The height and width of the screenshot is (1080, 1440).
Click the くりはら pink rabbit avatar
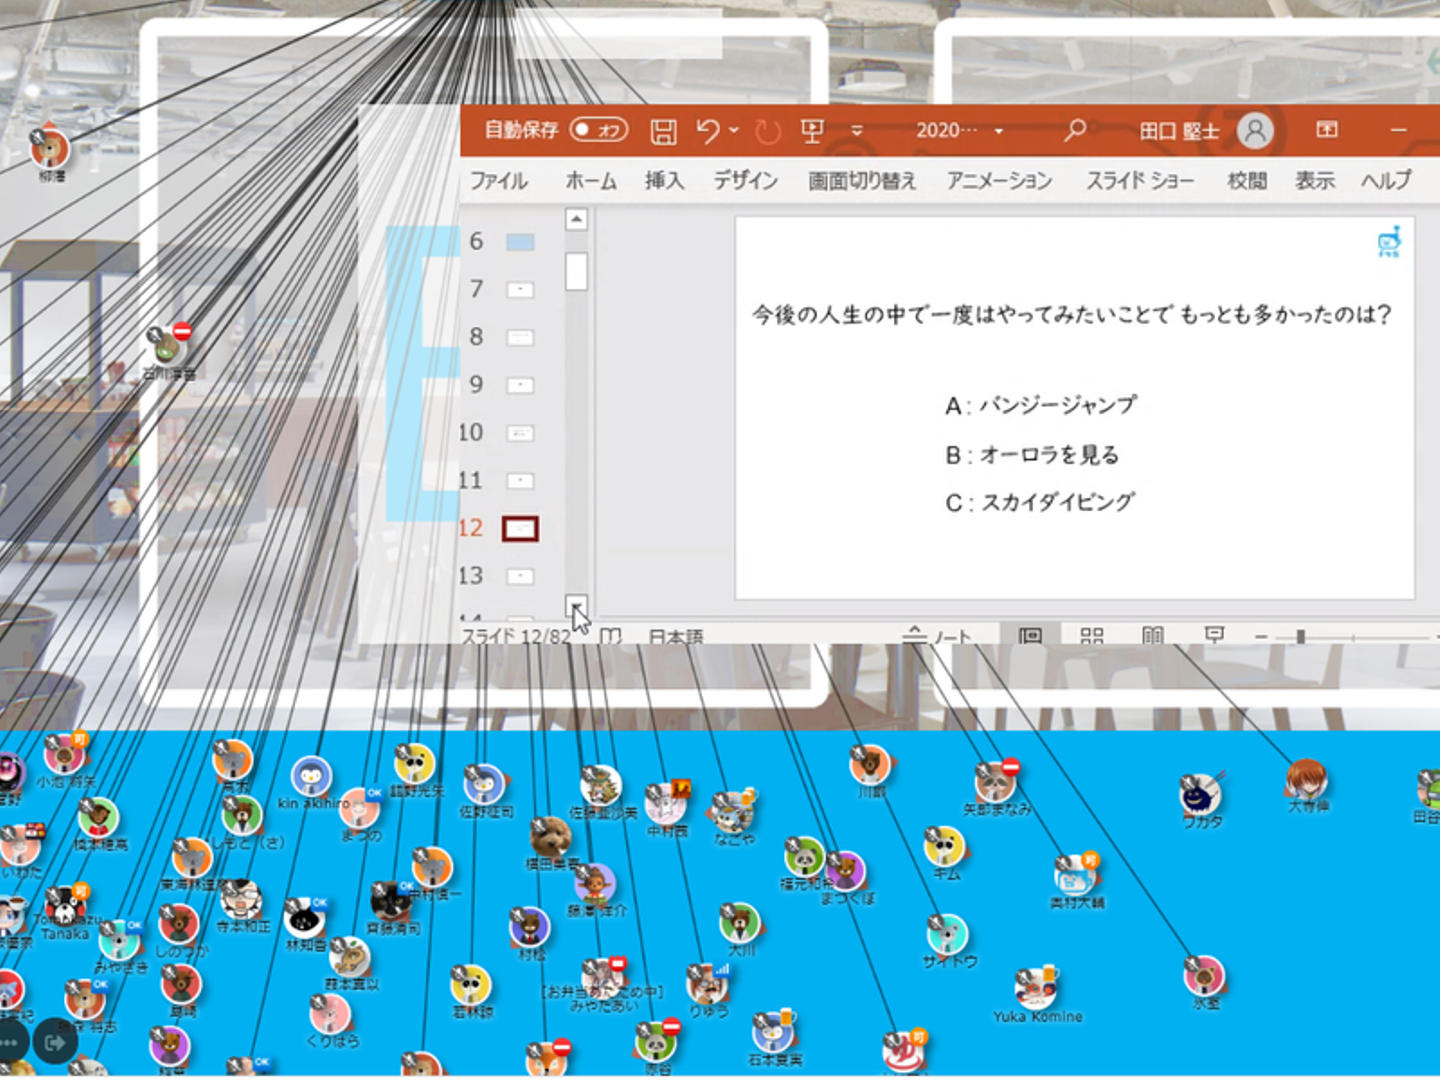329,1015
